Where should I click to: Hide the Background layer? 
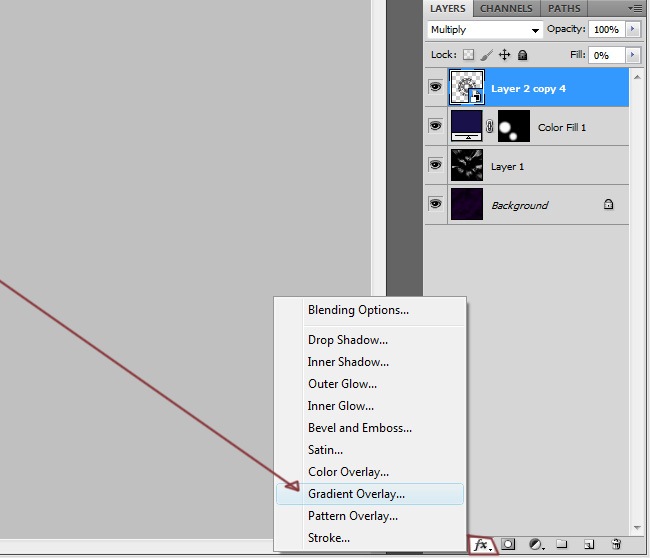coord(435,204)
